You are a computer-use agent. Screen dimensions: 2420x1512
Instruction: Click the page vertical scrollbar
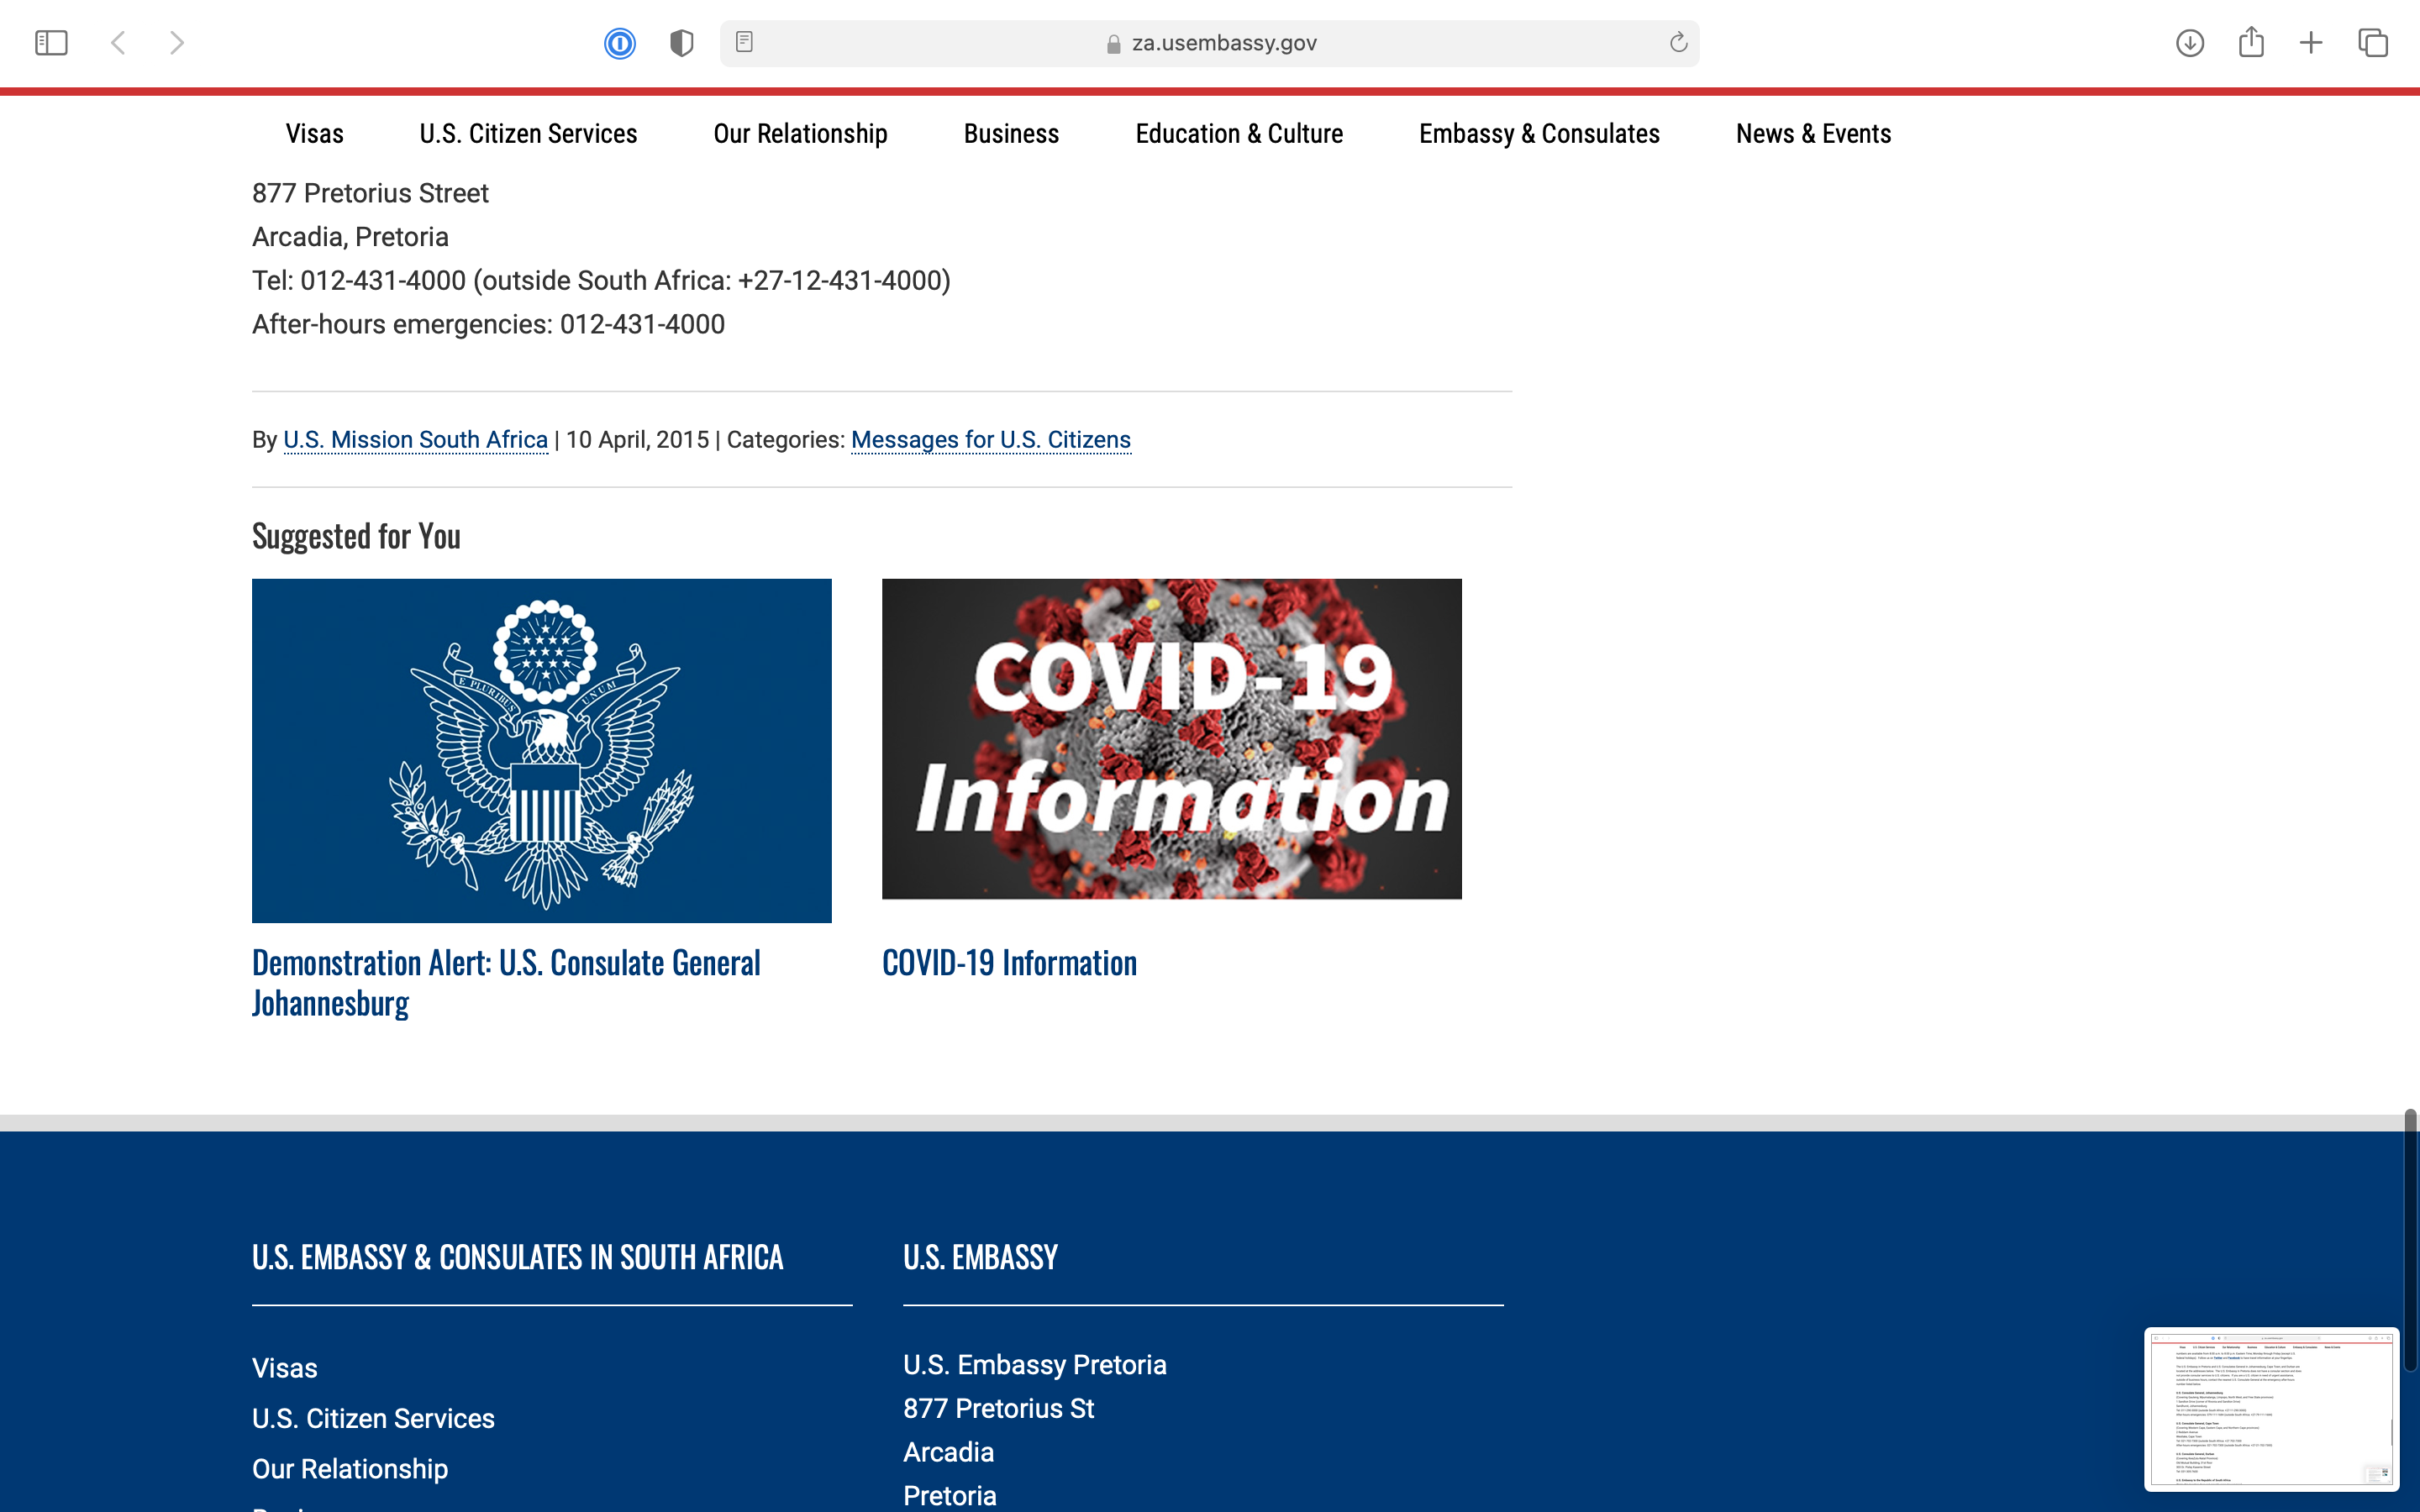[x=2411, y=1240]
